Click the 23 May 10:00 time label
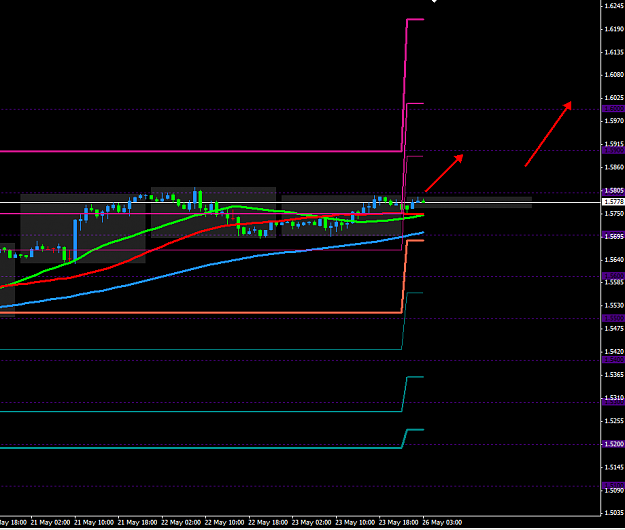This screenshot has width=625, height=530. [355, 522]
